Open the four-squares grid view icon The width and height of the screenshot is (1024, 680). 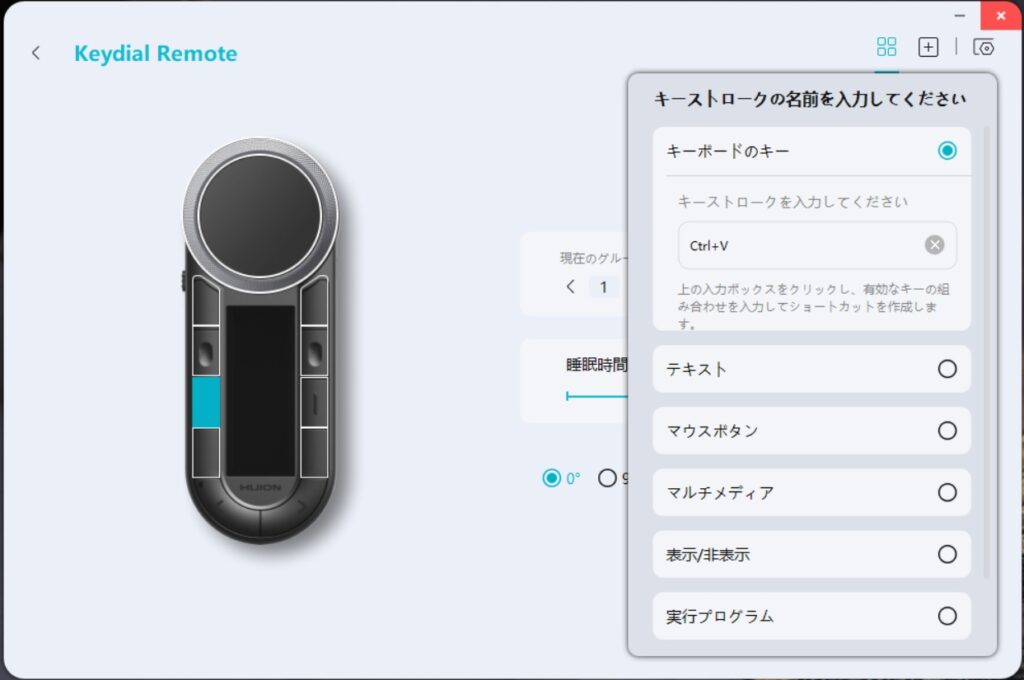click(886, 47)
